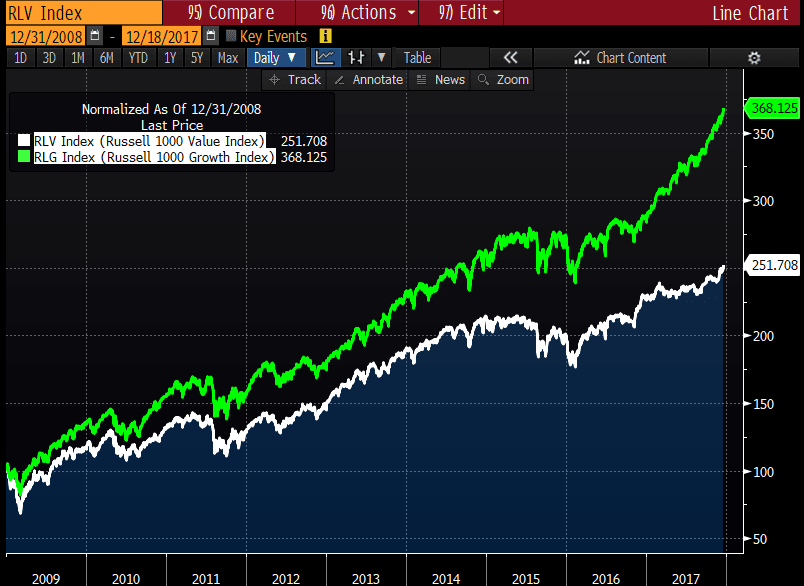Open chart settings gear icon
Viewport: 804px width, 586px height.
coord(755,58)
